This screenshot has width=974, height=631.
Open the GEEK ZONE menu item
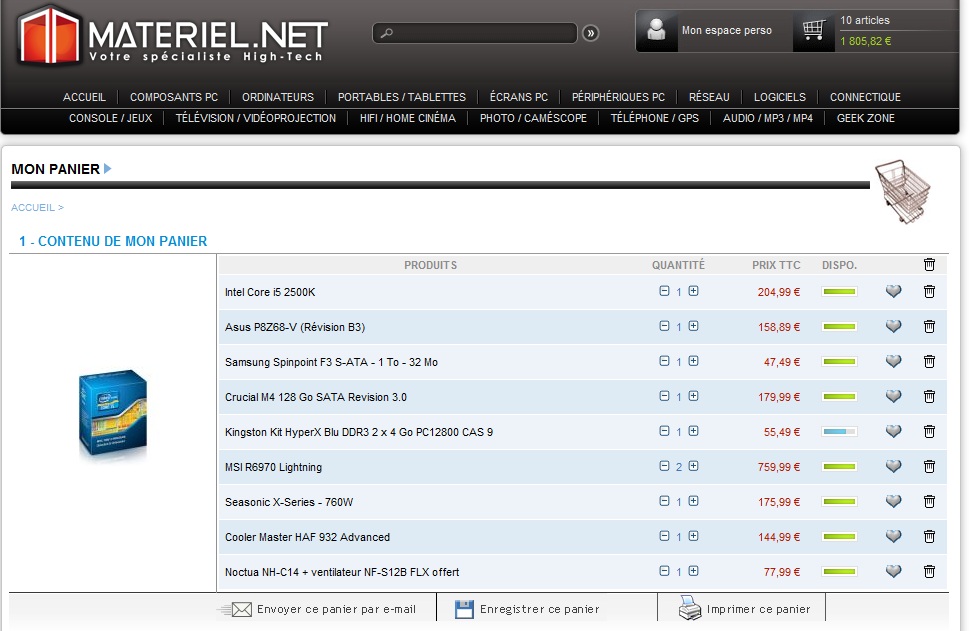click(866, 118)
